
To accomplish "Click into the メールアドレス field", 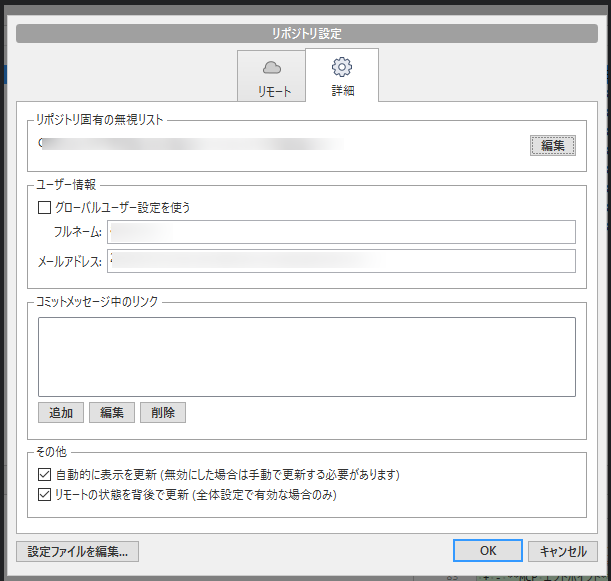I will (342, 261).
